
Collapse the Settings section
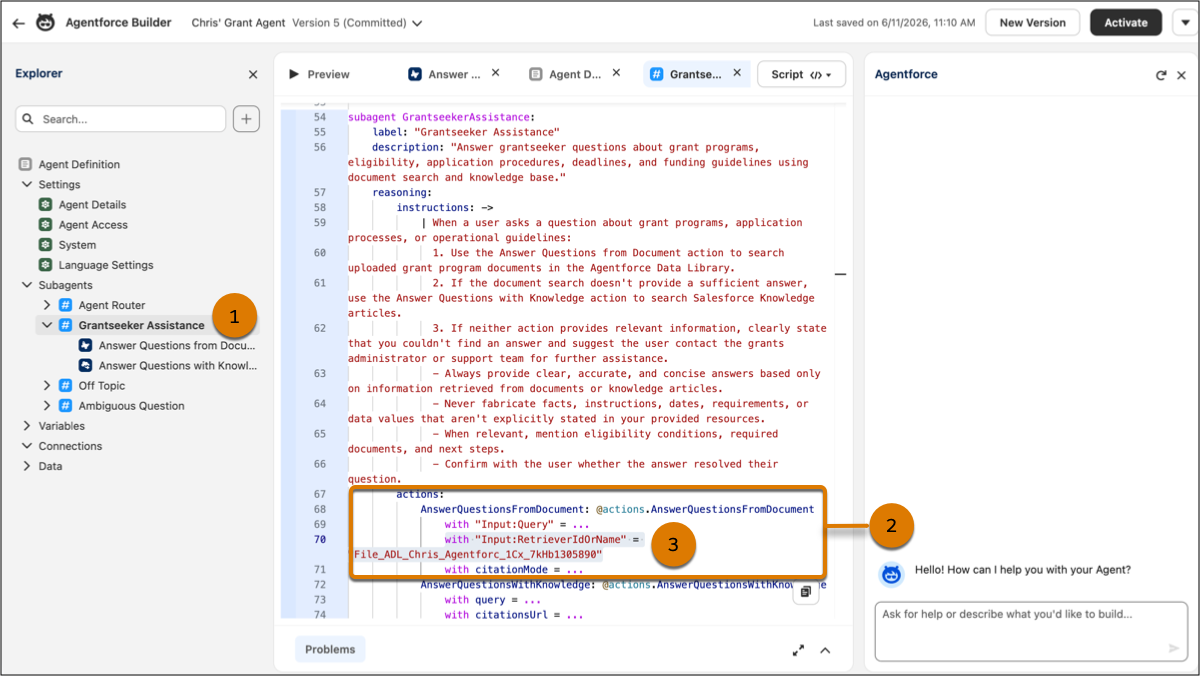tap(27, 184)
